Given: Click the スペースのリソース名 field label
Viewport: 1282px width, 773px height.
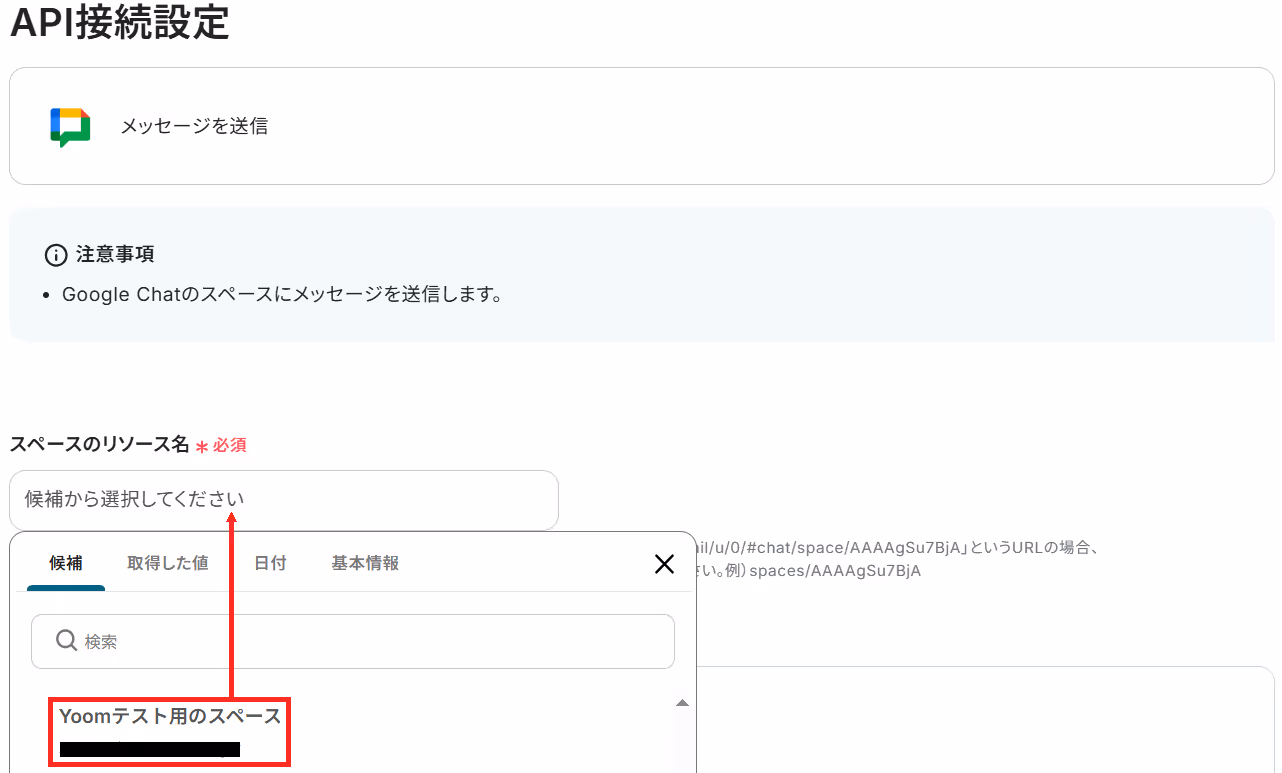Looking at the screenshot, I should 99,445.
